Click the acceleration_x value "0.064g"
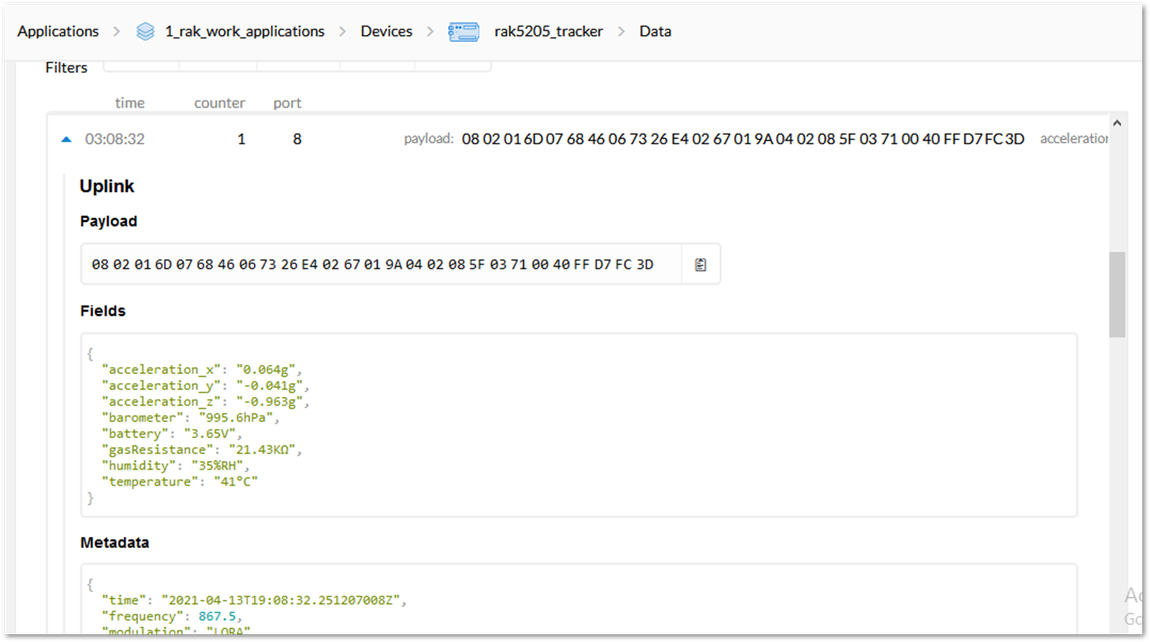Image resolution: width=1150 pixels, height=642 pixels. click(x=265, y=370)
